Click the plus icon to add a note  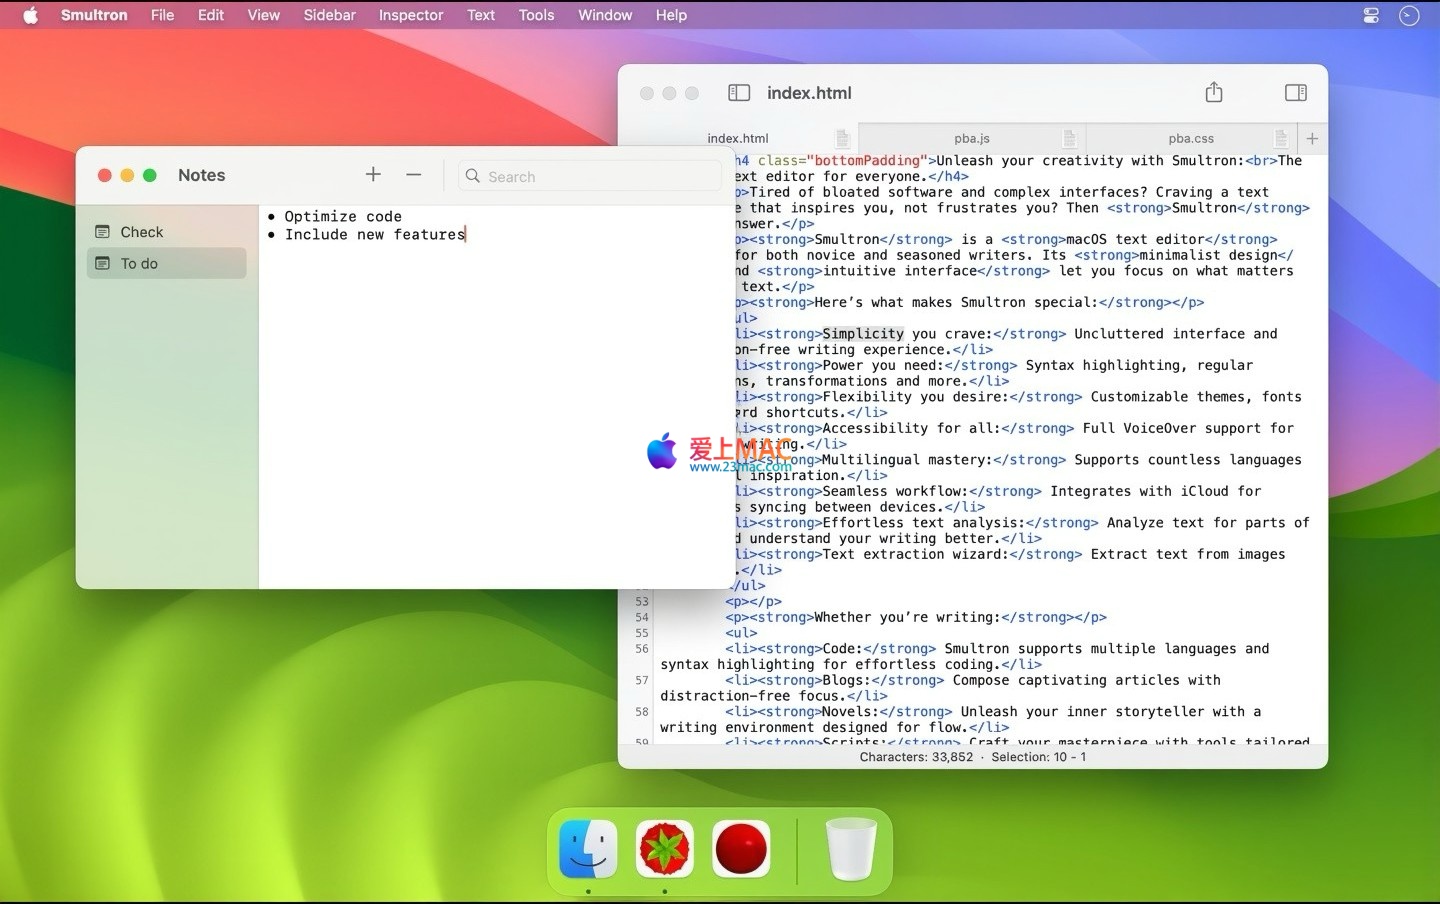click(373, 175)
